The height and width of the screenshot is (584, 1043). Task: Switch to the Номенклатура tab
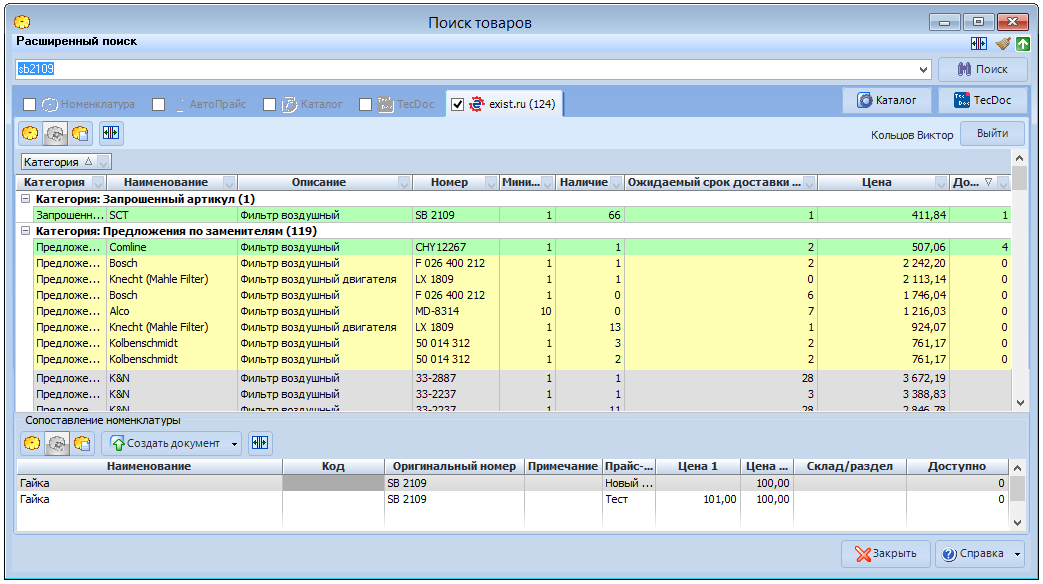[98, 104]
